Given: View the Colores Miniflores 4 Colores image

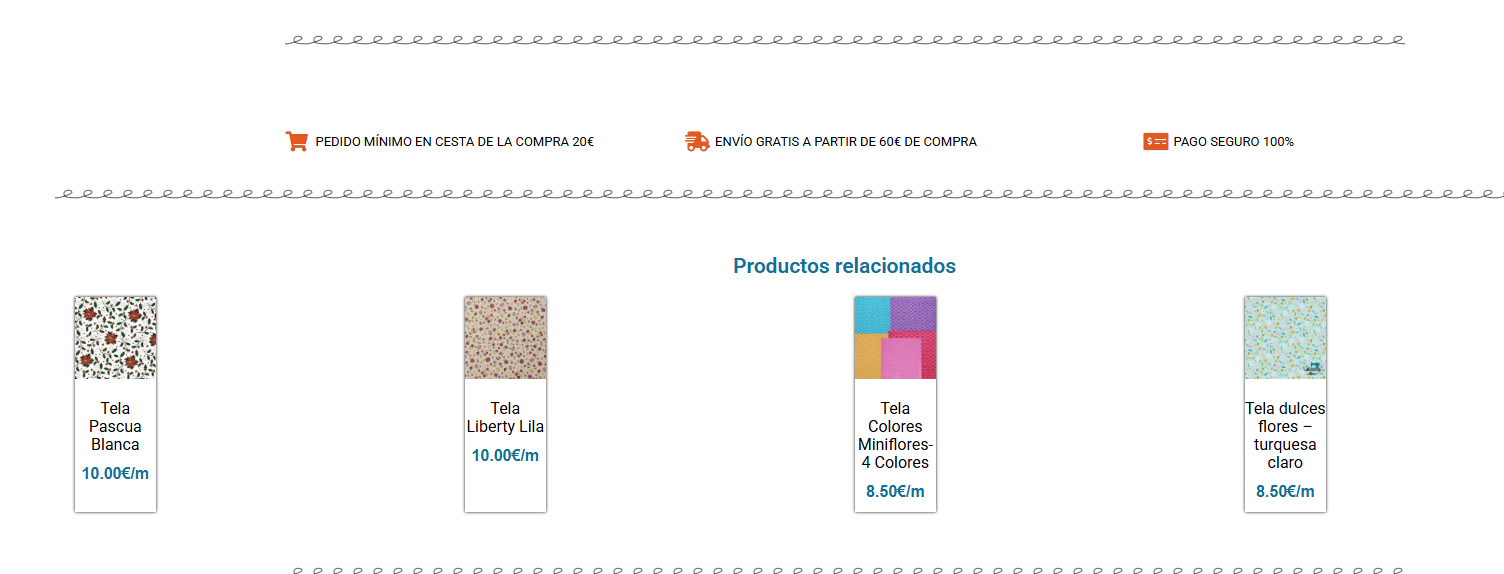Looking at the screenshot, I should [895, 338].
